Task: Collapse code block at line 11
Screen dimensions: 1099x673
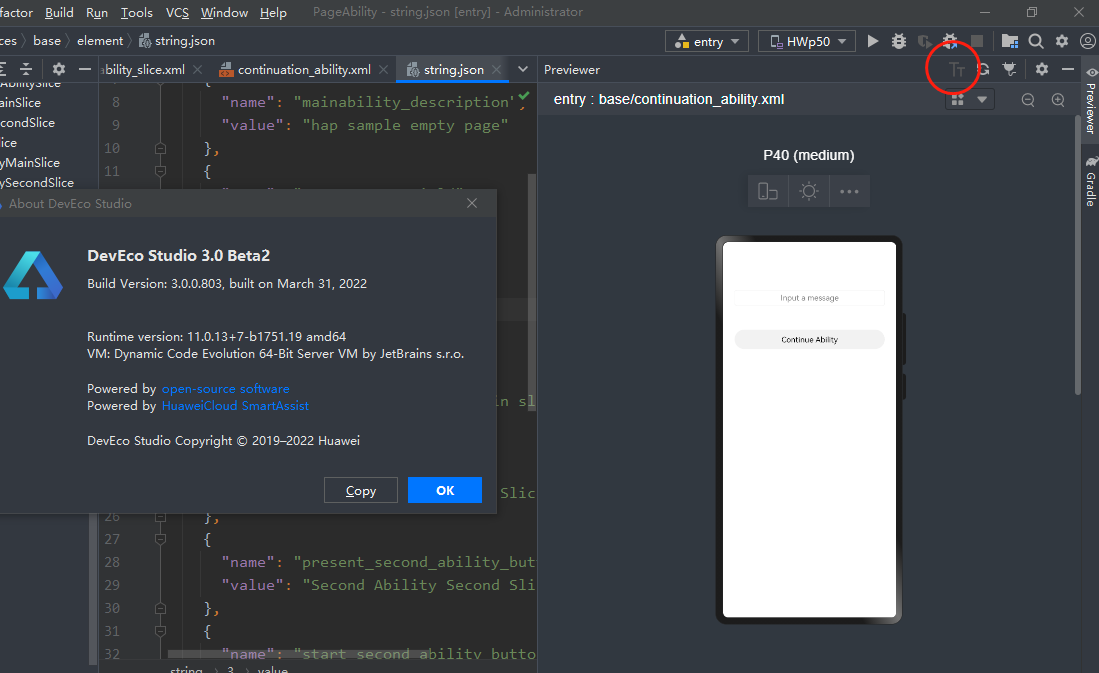Action: click(x=161, y=171)
